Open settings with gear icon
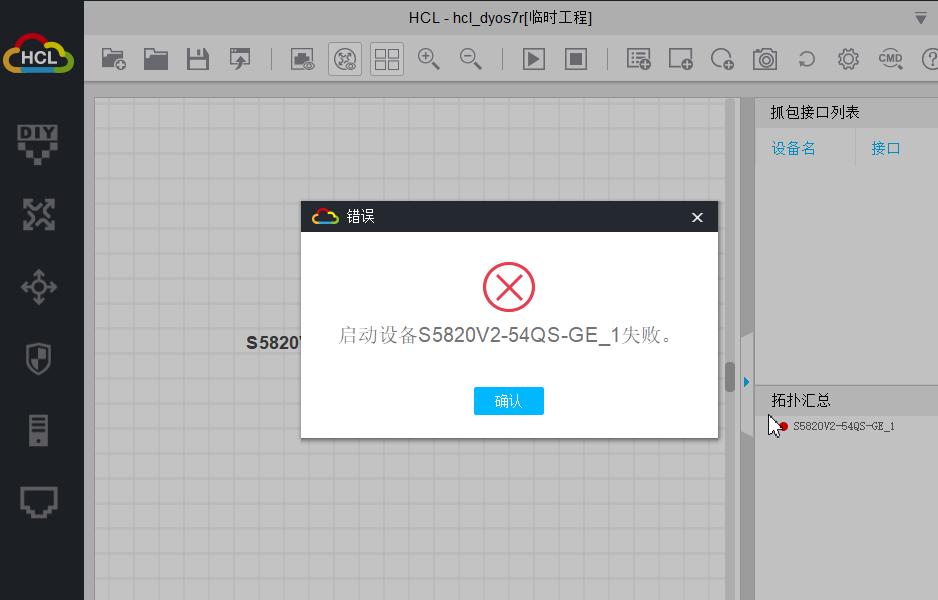938x600 pixels. pos(848,59)
